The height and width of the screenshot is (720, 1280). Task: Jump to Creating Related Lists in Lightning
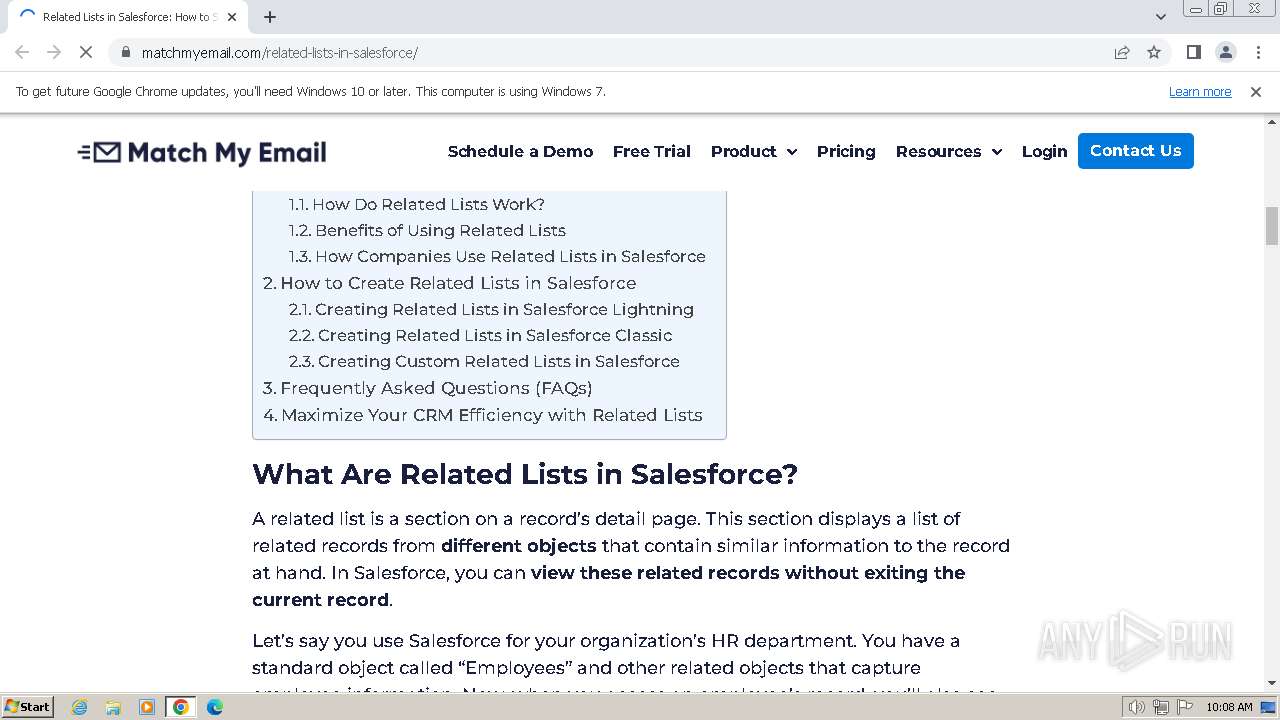(x=491, y=309)
